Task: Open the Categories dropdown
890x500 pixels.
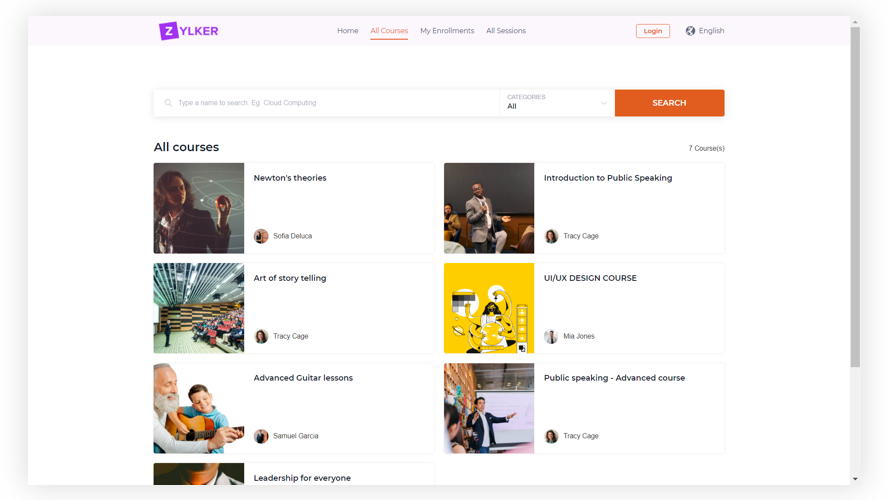Action: click(557, 103)
